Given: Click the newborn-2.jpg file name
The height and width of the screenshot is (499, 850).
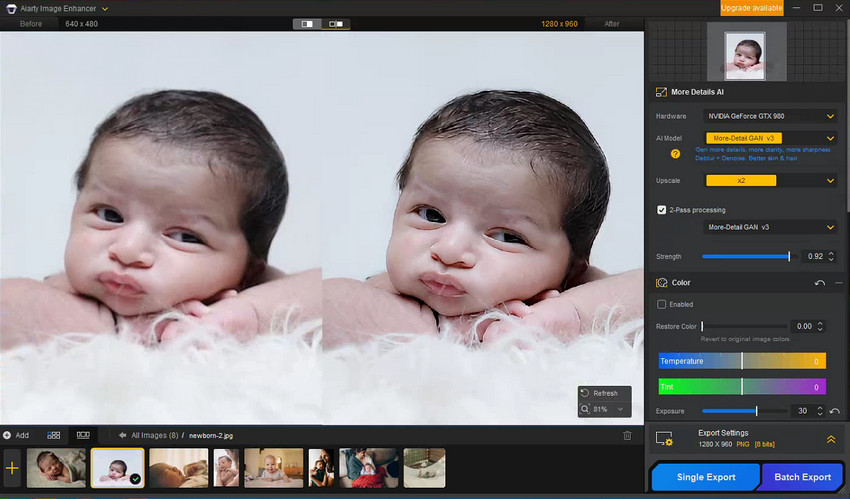Looking at the screenshot, I should pos(211,436).
